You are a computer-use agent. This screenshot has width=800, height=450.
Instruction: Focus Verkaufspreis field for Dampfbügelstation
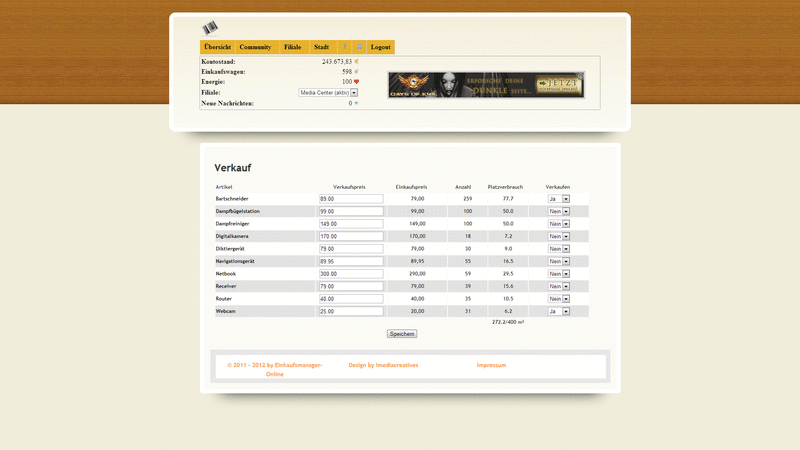[351, 211]
